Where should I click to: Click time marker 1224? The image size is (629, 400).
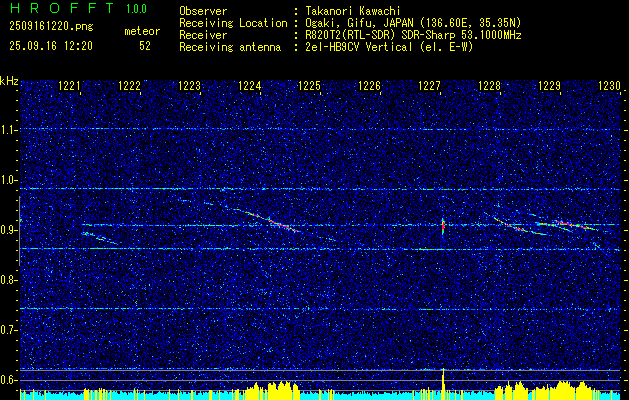pos(250,85)
